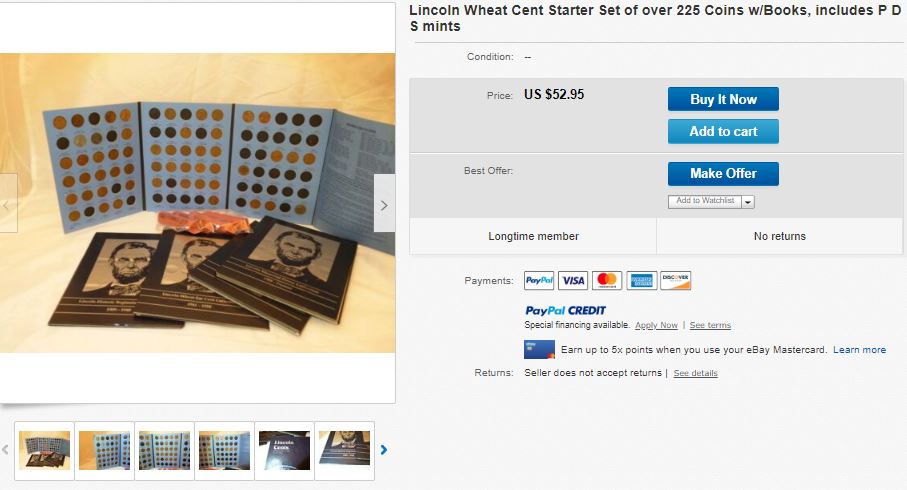Click the Buy It Now button

point(723,99)
